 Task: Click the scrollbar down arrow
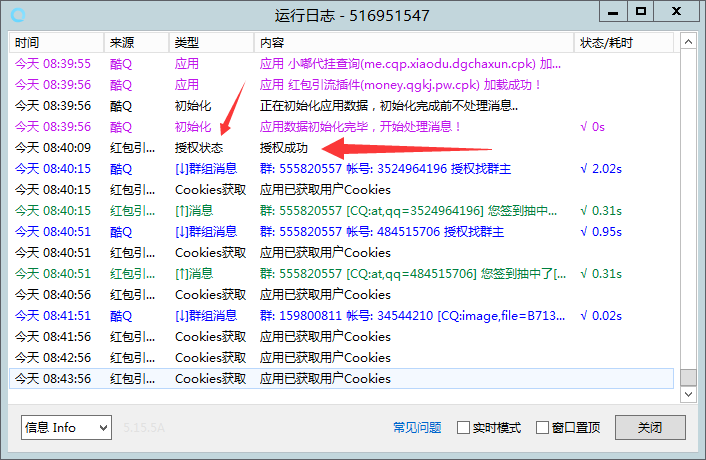(688, 394)
